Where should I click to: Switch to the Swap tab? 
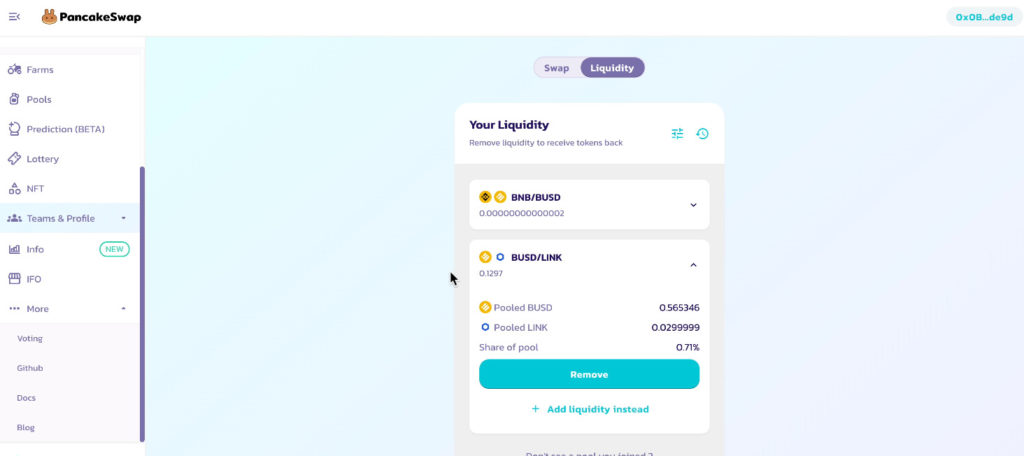coord(556,67)
